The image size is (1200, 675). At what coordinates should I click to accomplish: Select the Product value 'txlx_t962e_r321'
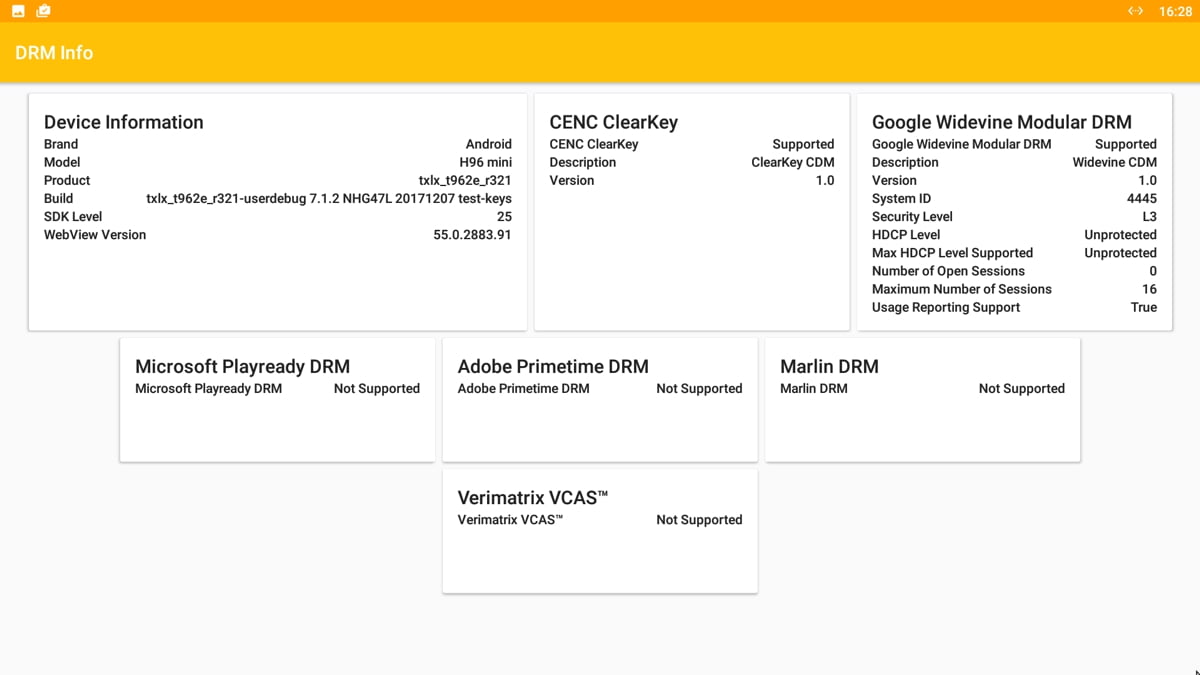click(465, 180)
